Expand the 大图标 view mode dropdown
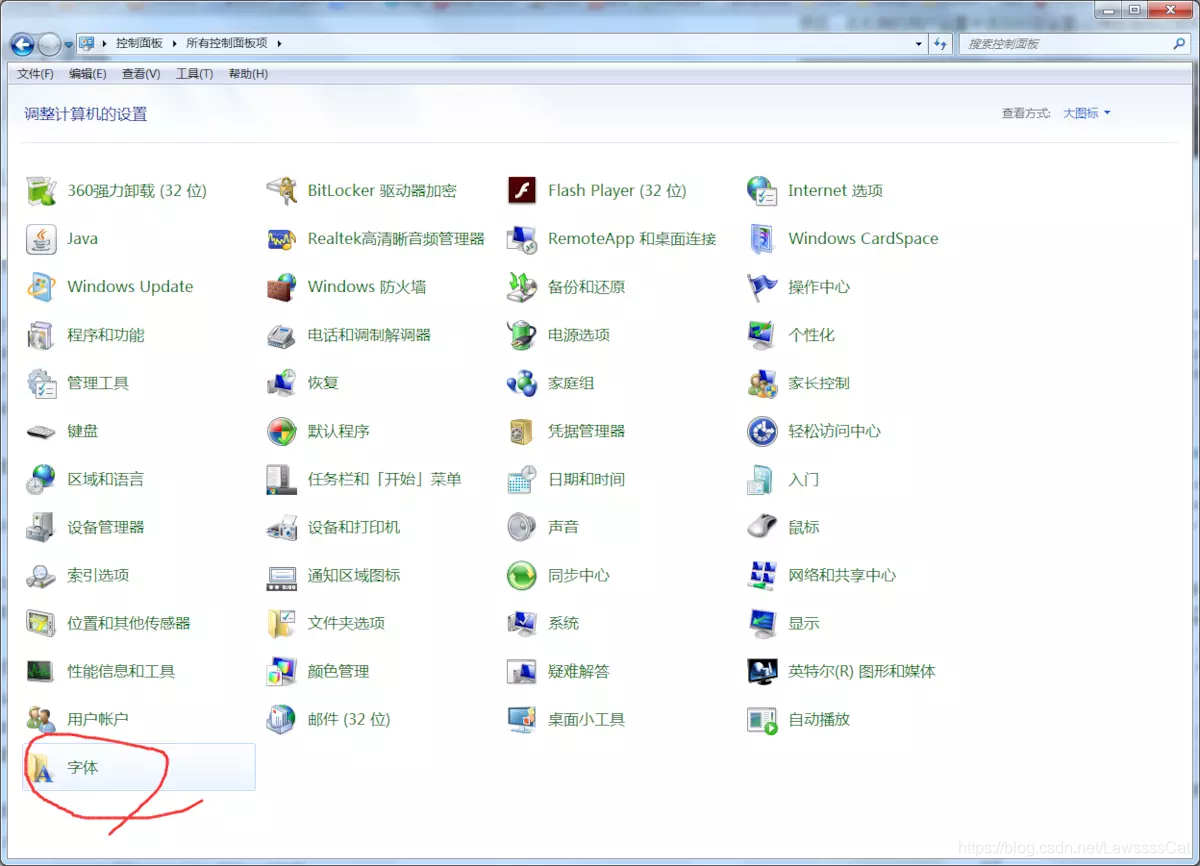The height and width of the screenshot is (866, 1200). (1087, 113)
